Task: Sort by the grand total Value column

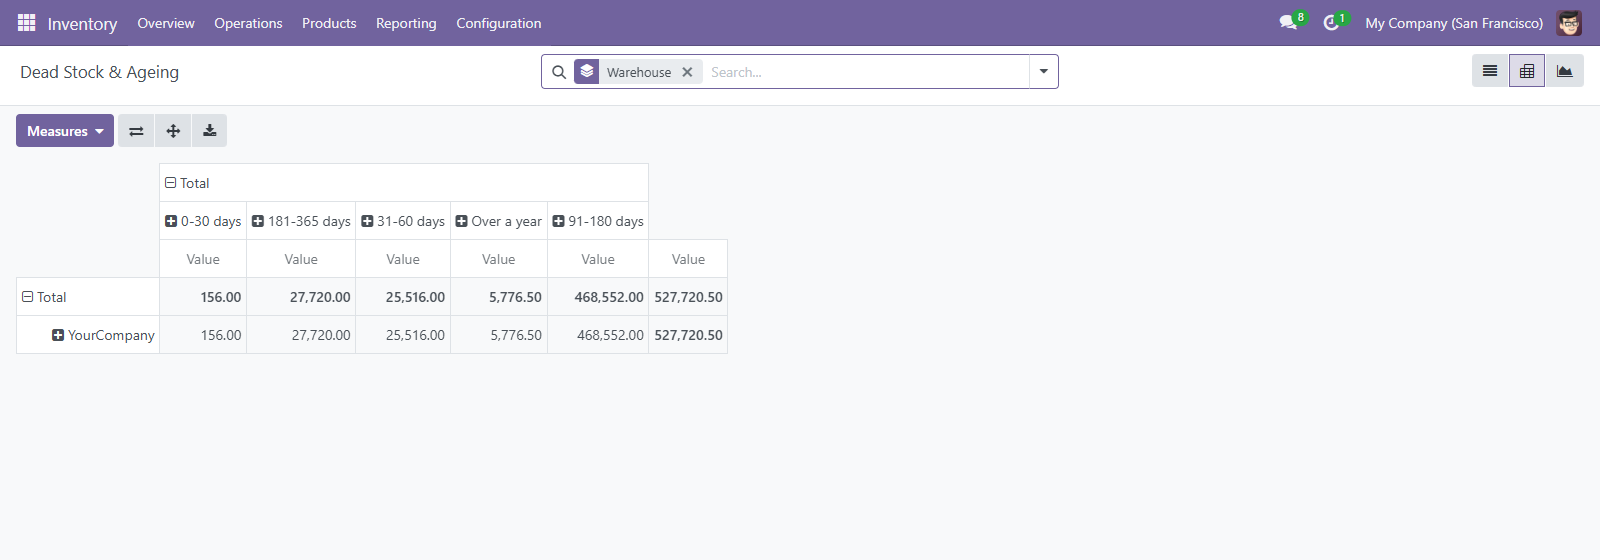Action: point(688,259)
